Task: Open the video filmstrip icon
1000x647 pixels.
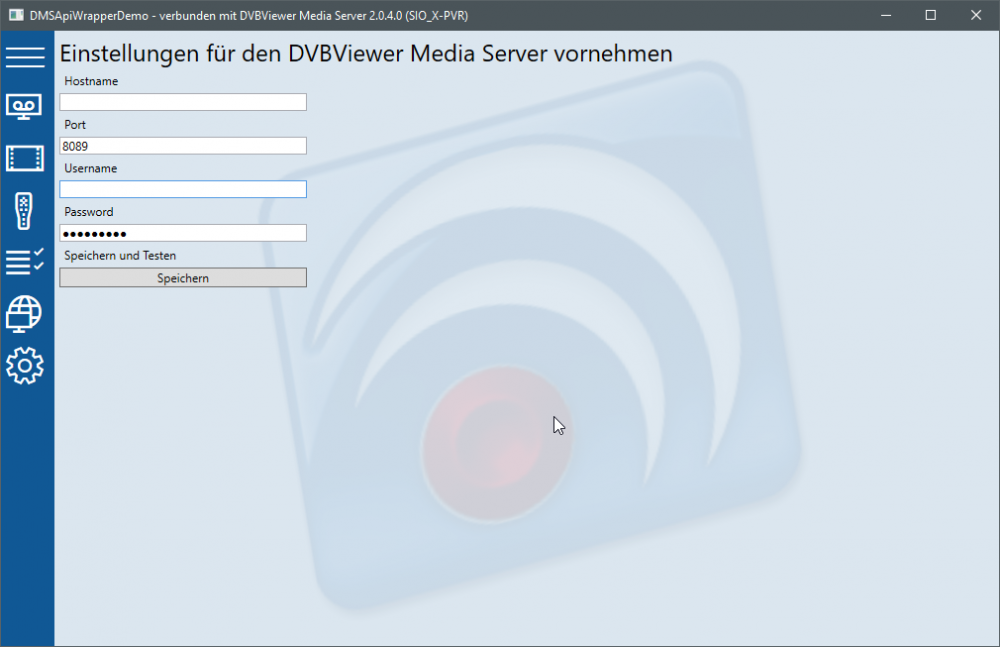Action: (x=25, y=158)
